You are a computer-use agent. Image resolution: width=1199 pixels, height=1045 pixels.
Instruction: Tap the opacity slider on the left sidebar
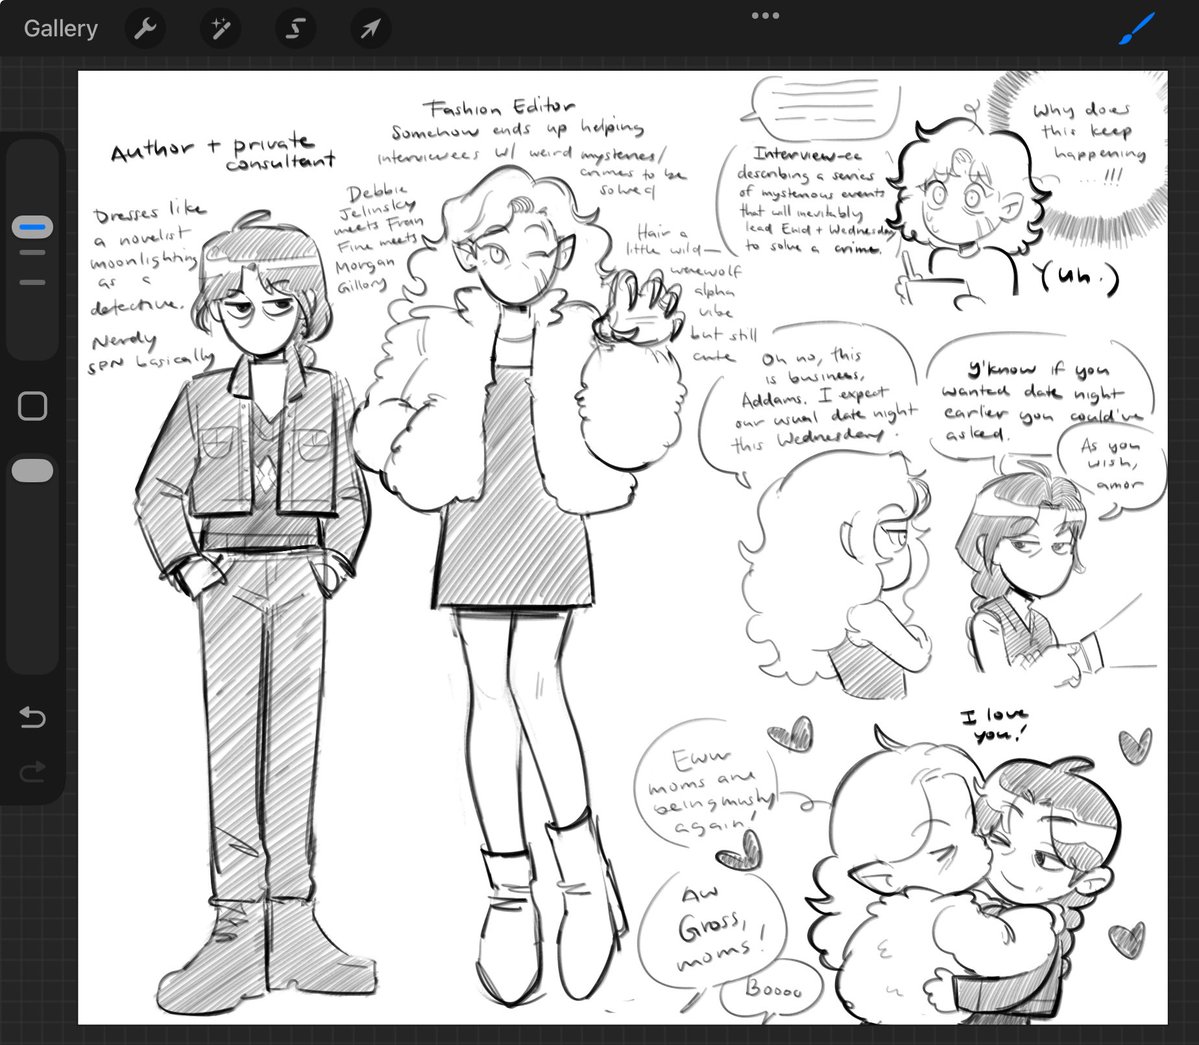(x=31, y=469)
